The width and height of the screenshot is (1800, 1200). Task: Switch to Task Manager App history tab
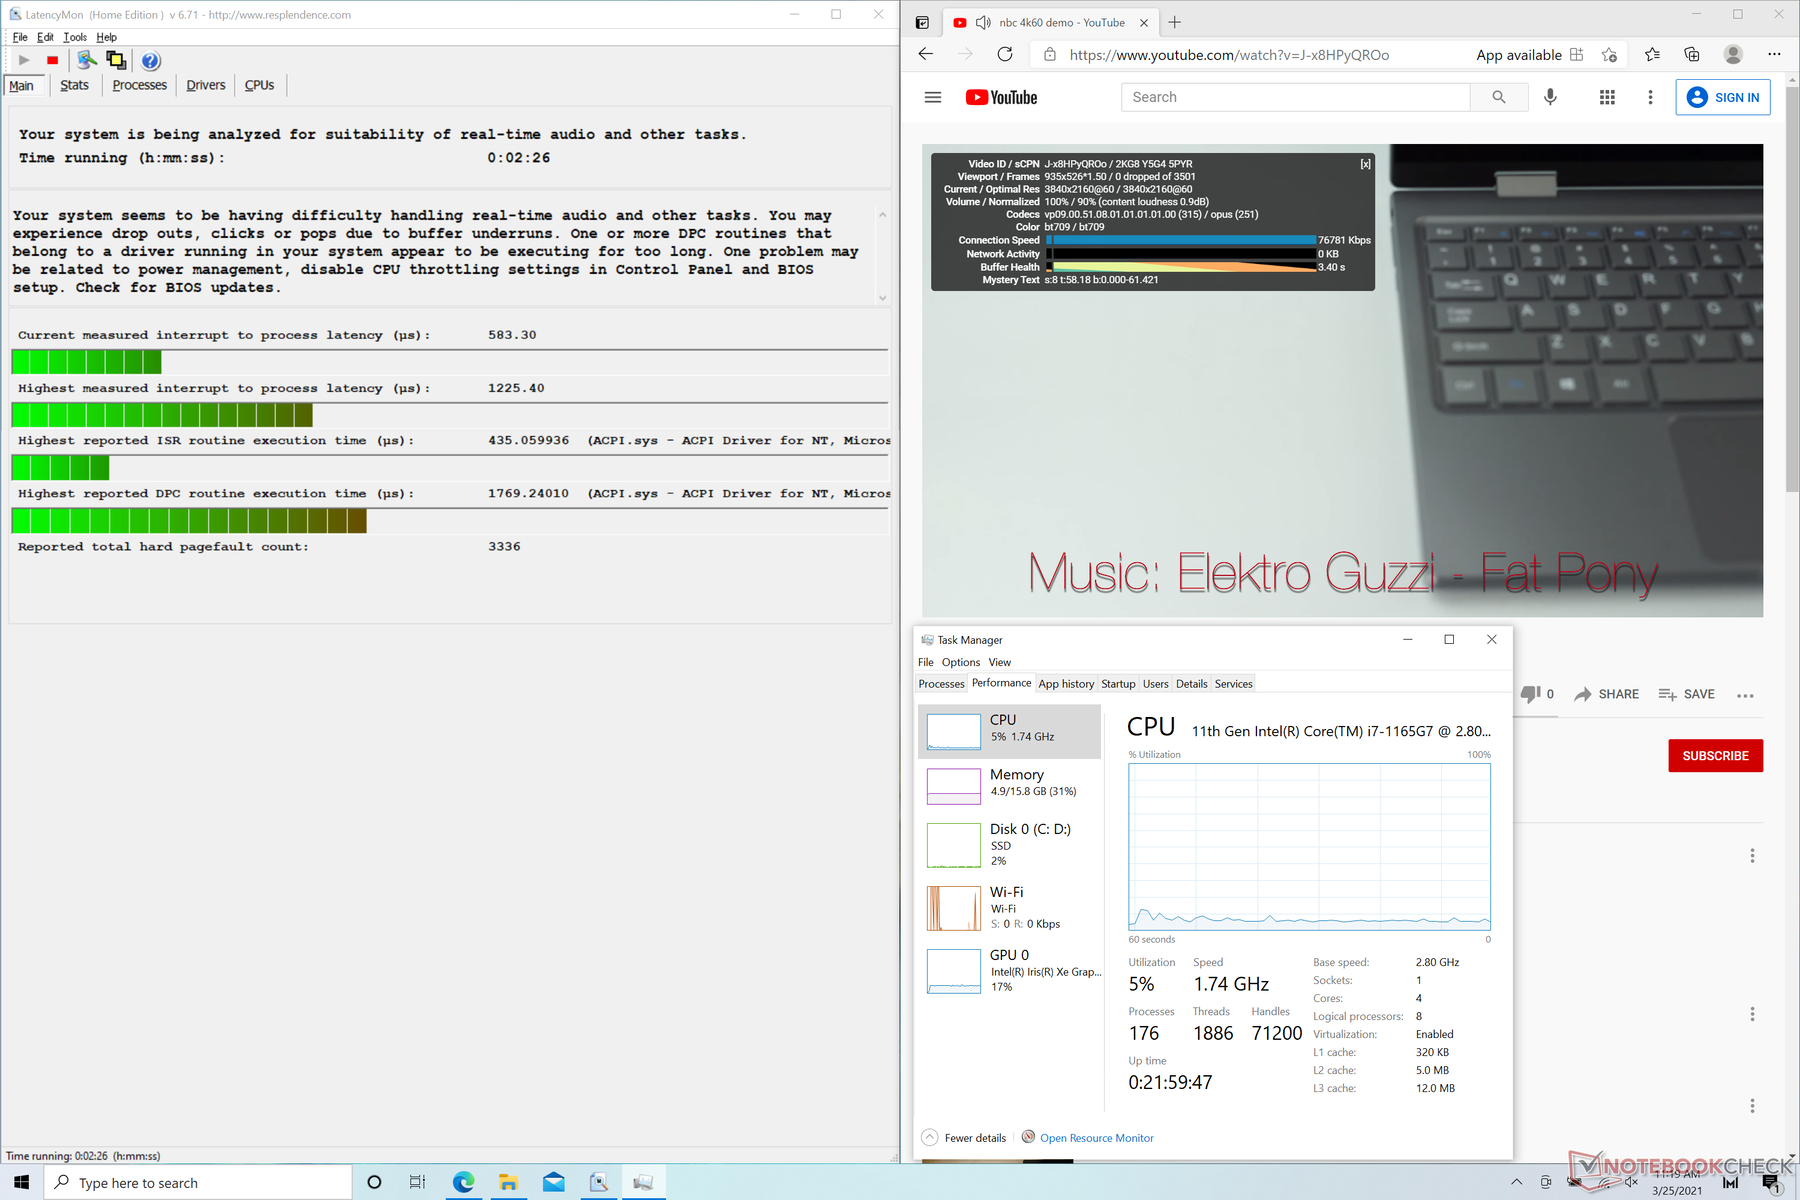point(1066,684)
